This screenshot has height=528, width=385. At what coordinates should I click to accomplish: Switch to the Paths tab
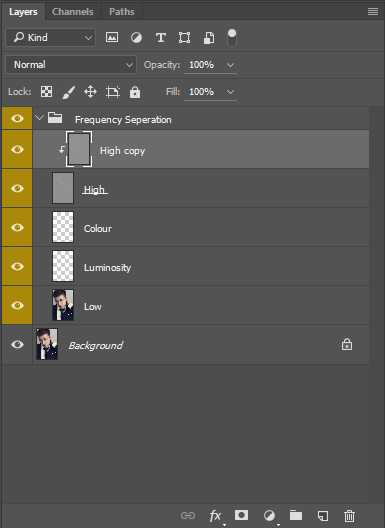click(122, 12)
